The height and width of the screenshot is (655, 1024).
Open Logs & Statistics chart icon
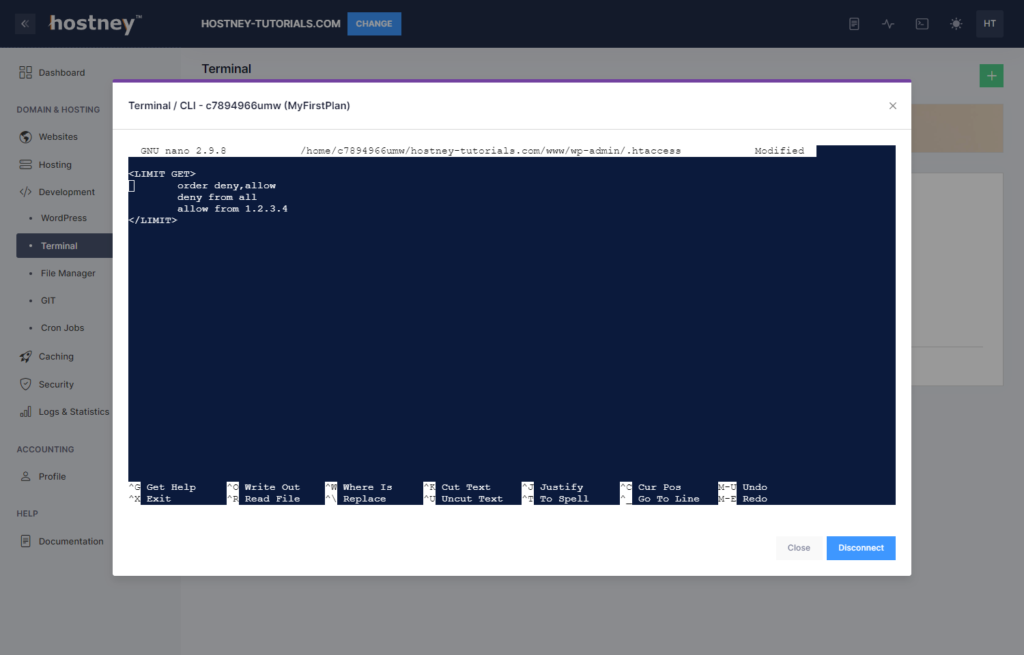pyautogui.click(x=28, y=411)
